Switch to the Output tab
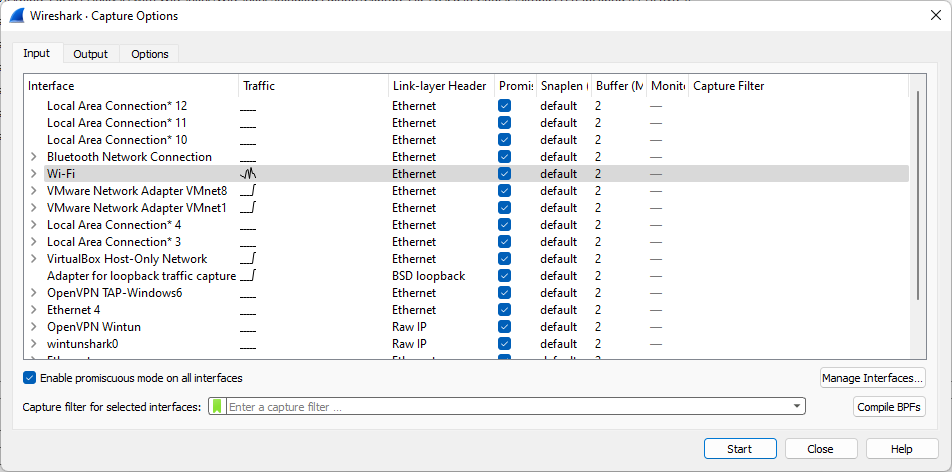Image resolution: width=952 pixels, height=472 pixels. [x=90, y=54]
